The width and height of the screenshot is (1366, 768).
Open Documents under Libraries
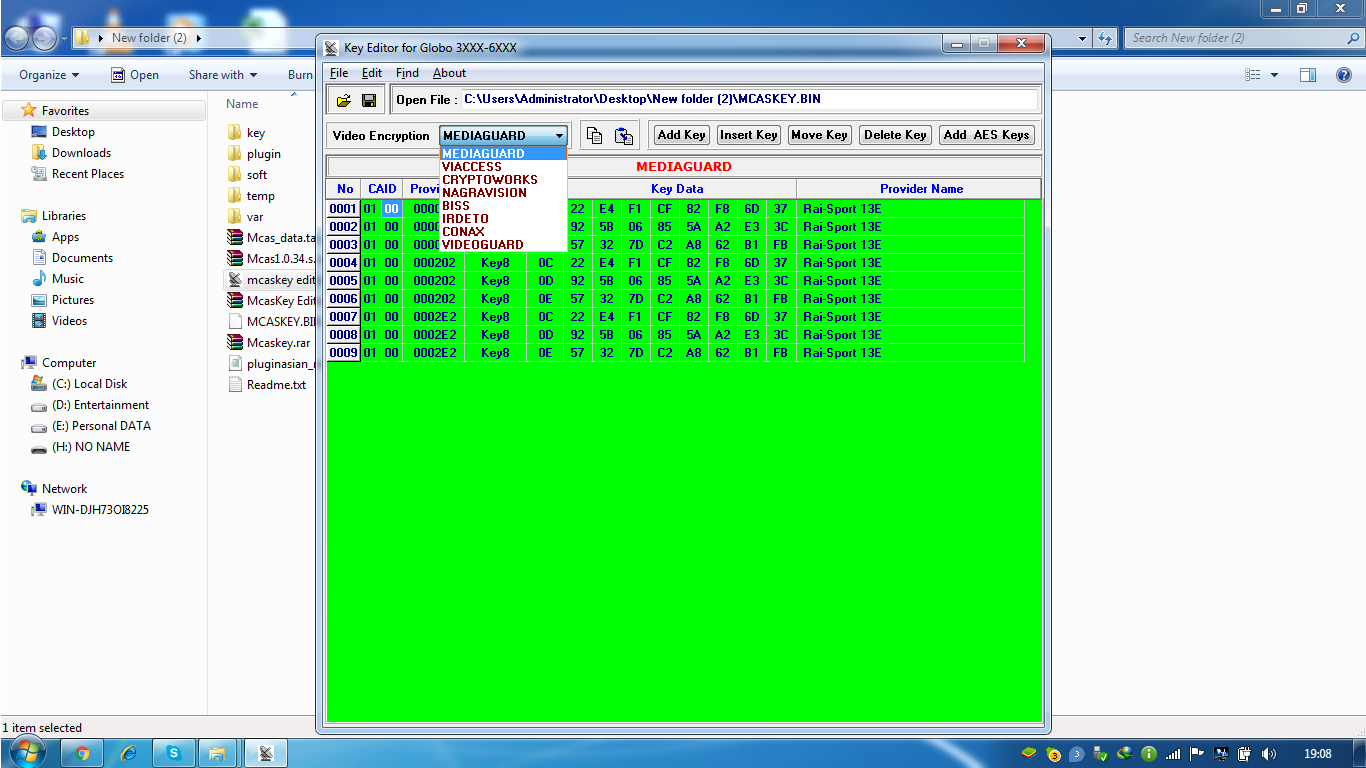82,258
